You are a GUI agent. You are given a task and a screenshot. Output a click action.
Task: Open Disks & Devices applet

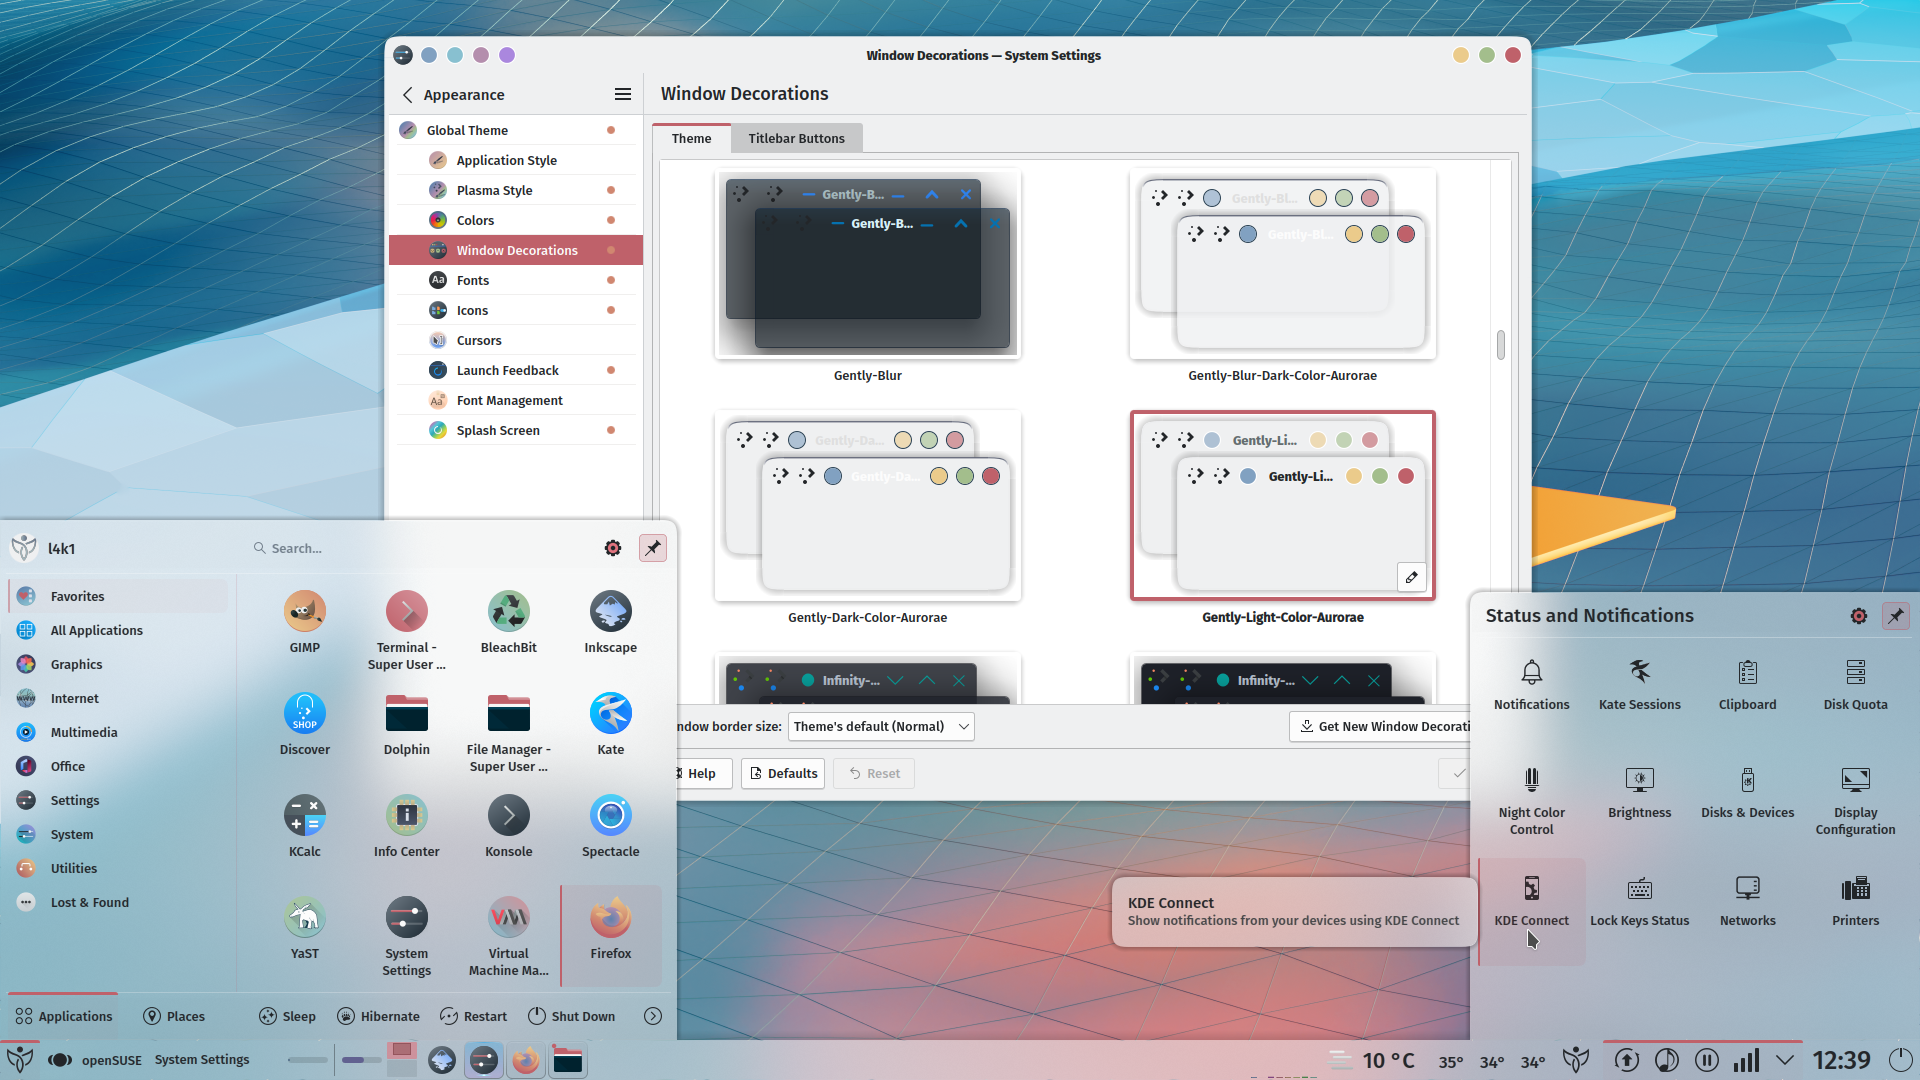click(x=1747, y=793)
